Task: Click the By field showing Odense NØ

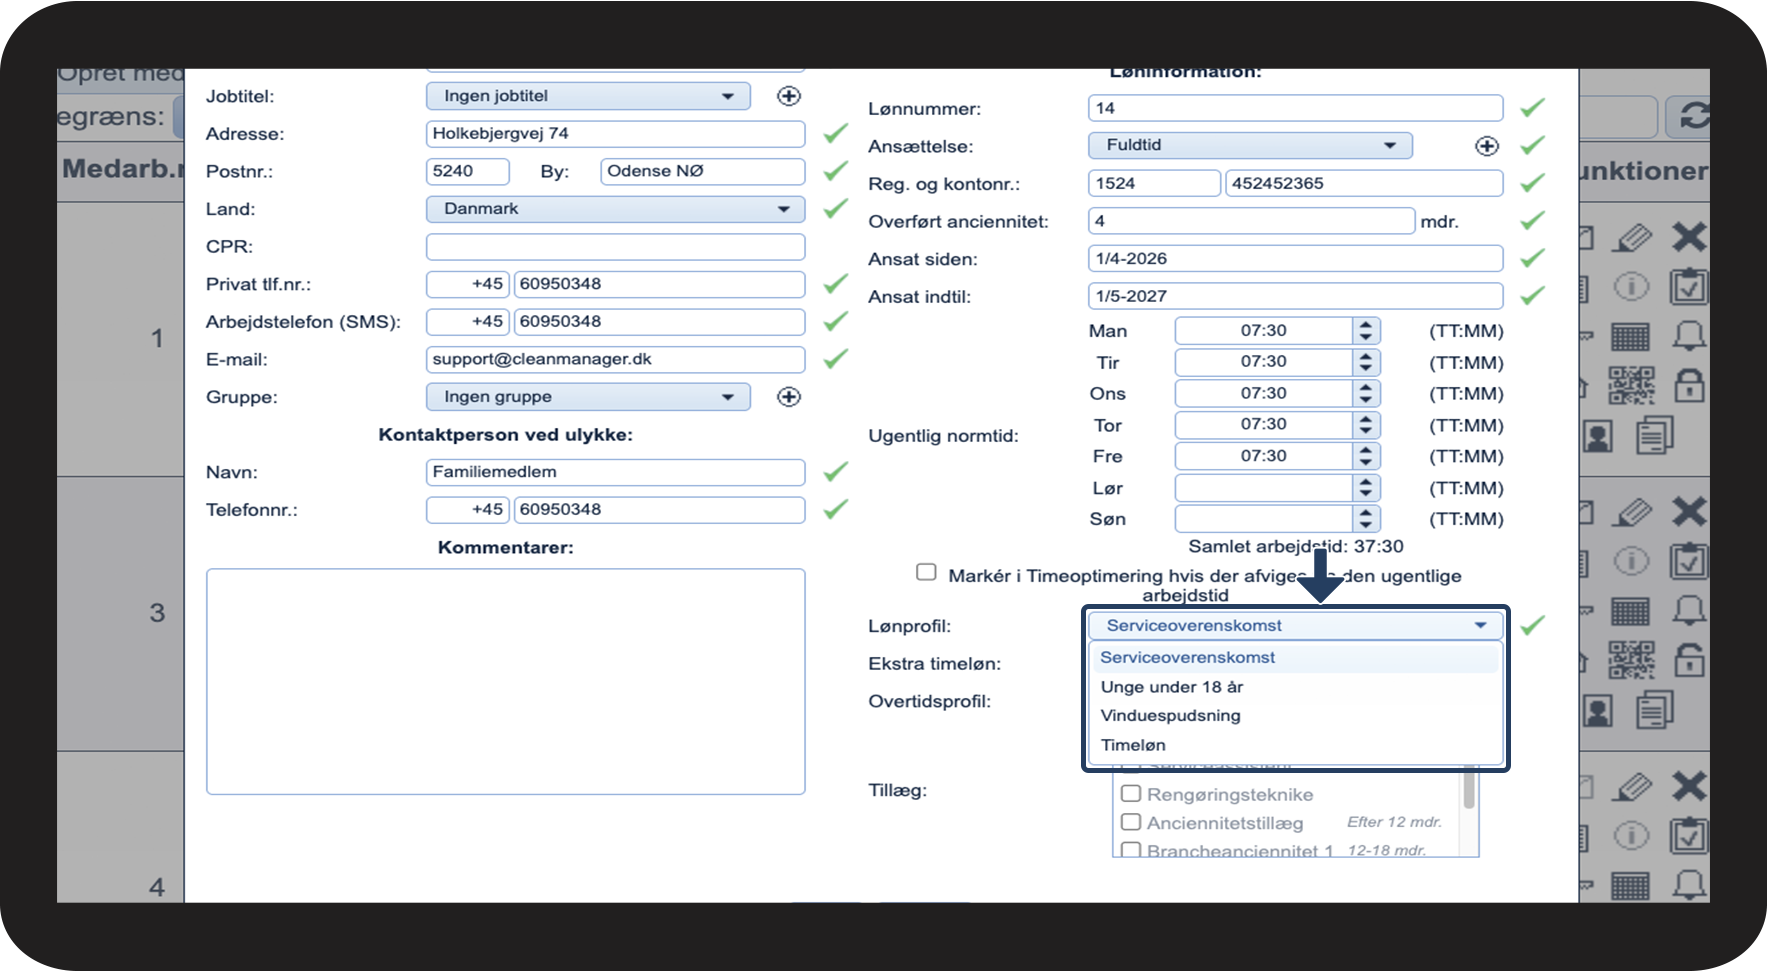Action: pyautogui.click(x=703, y=171)
